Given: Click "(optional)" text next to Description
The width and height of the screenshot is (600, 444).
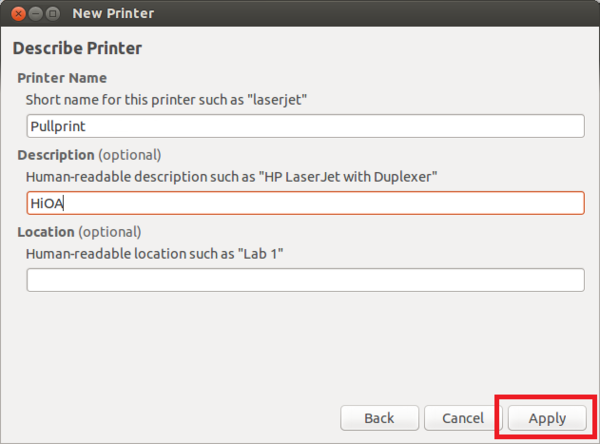Looking at the screenshot, I should pyautogui.click(x=130, y=155).
